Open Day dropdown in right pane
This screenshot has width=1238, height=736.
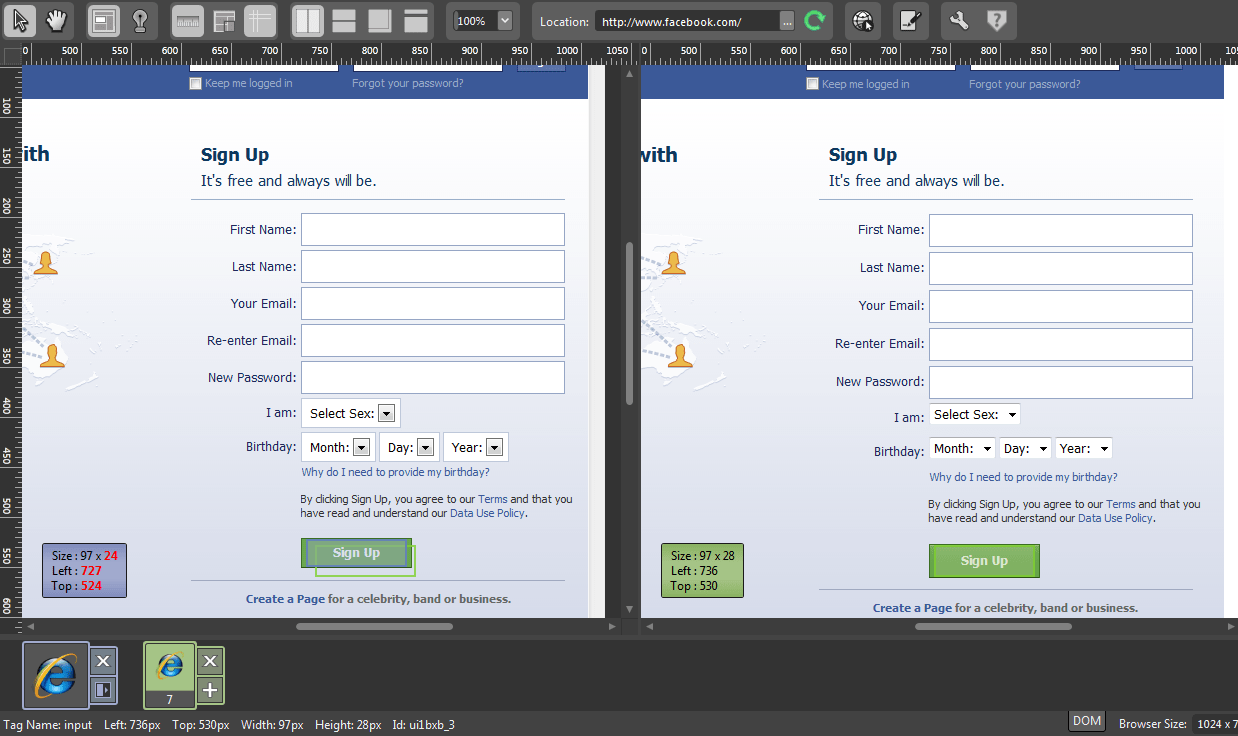1025,448
